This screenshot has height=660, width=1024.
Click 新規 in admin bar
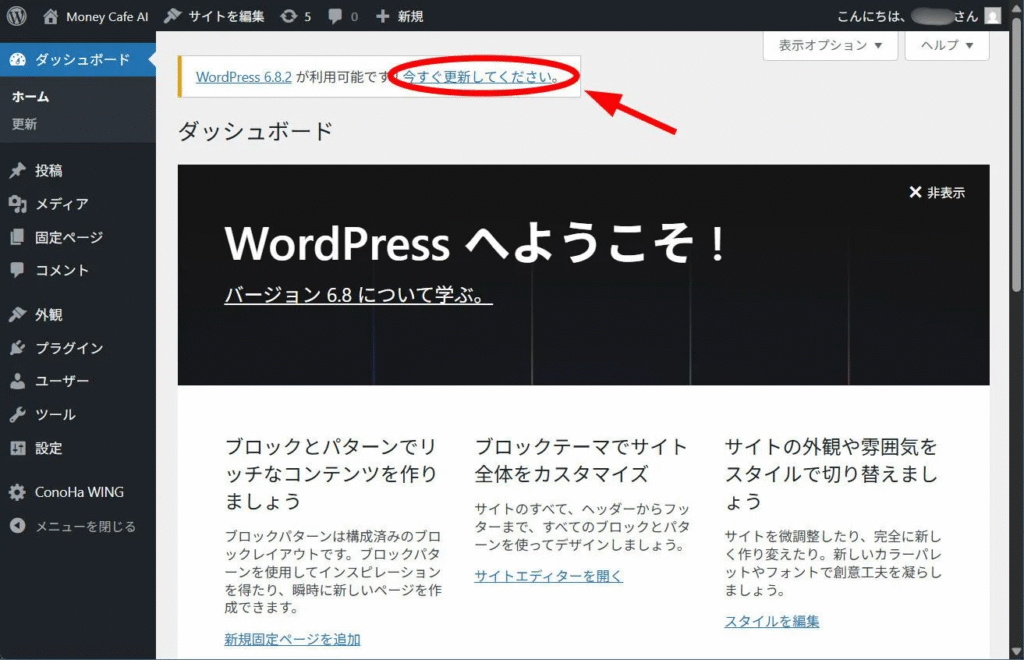[x=410, y=16]
